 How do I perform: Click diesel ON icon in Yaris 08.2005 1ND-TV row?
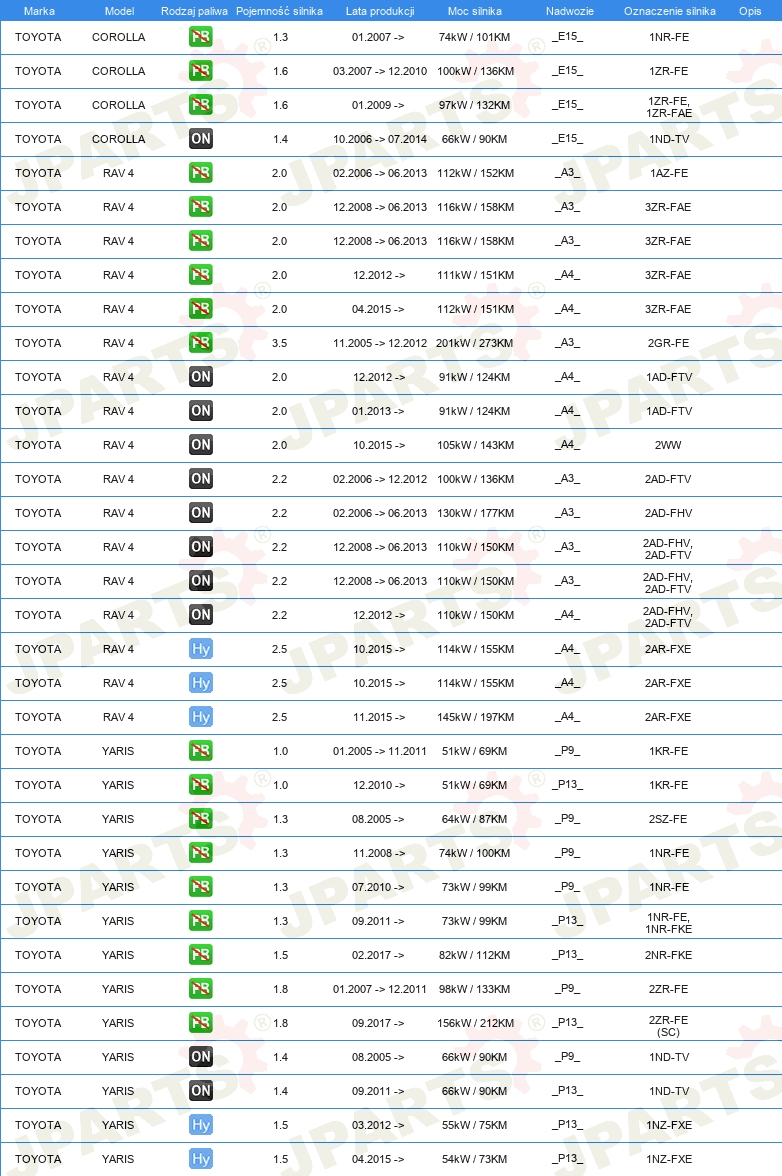[x=200, y=1057]
